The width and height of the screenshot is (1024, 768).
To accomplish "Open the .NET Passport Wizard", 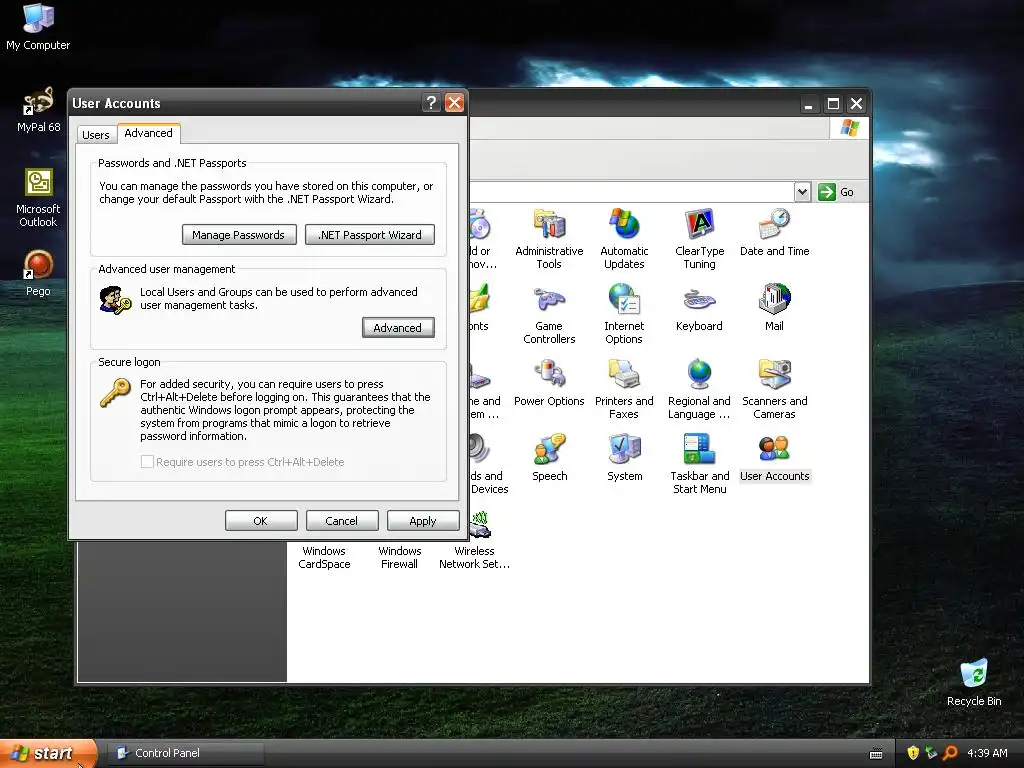I will (370, 234).
